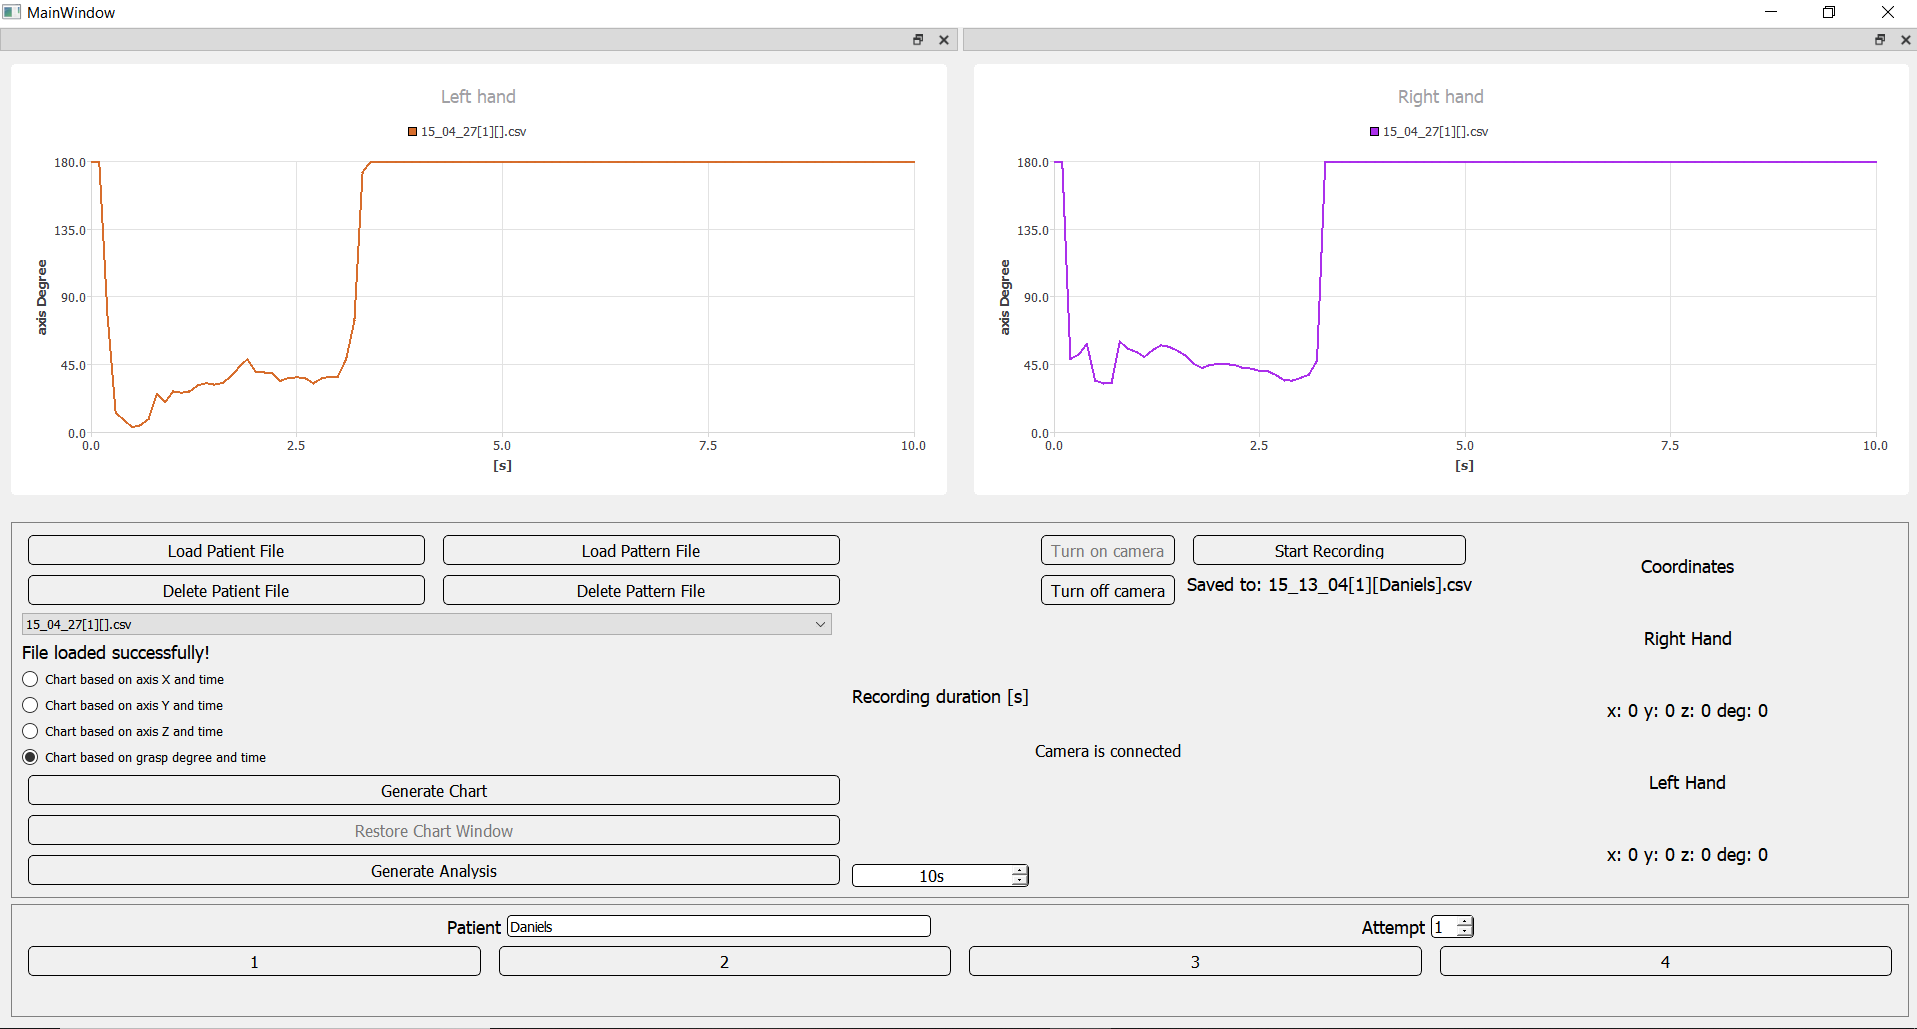The height and width of the screenshot is (1029, 1917).
Task: Click the button labeled 4
Action: (1666, 962)
